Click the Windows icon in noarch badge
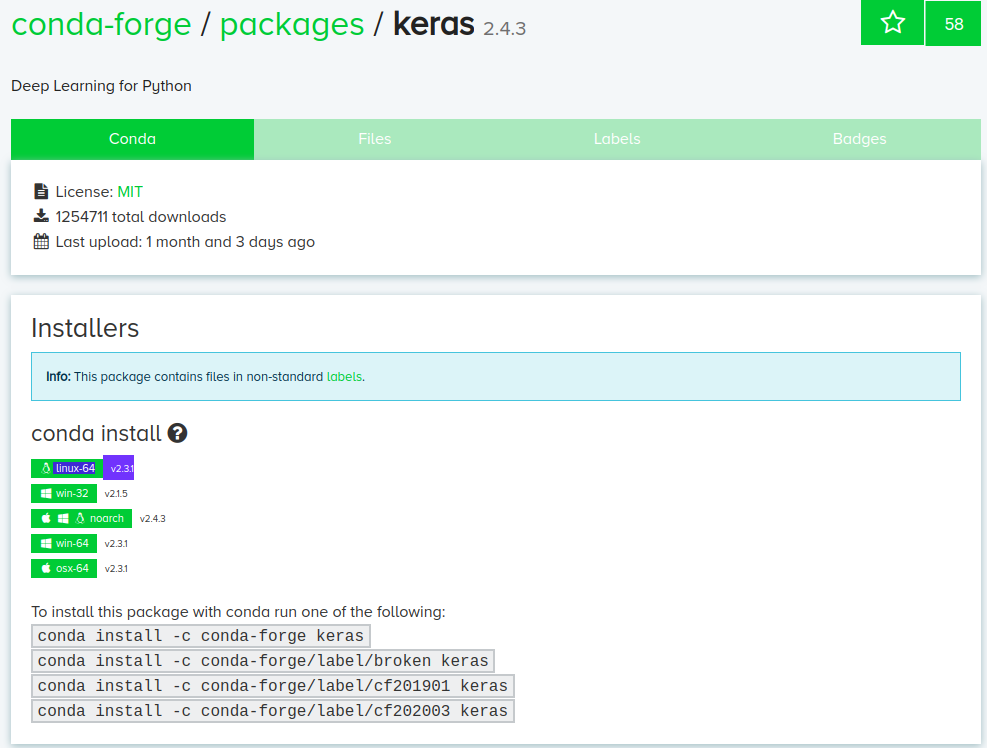Screen dimensions: 987x748 click(x=63, y=519)
